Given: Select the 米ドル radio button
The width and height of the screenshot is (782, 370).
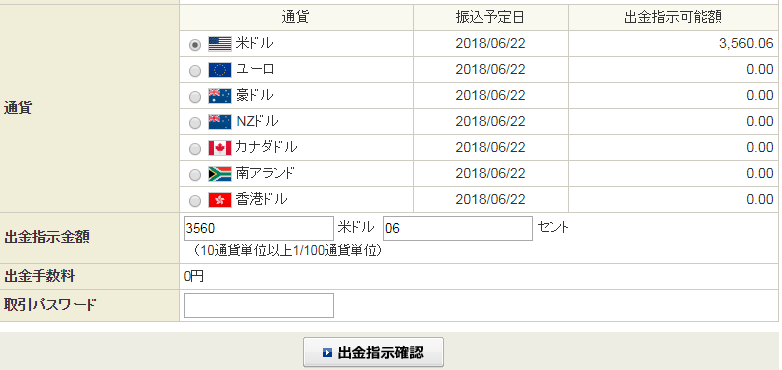Looking at the screenshot, I should (195, 45).
